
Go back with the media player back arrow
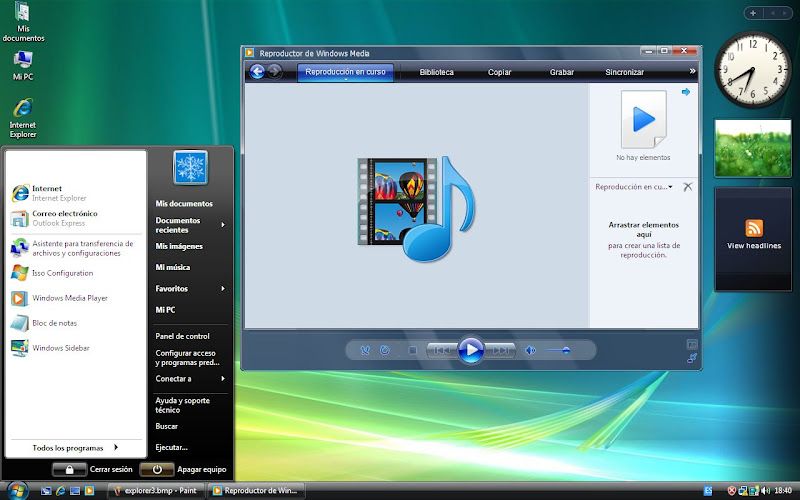[257, 71]
